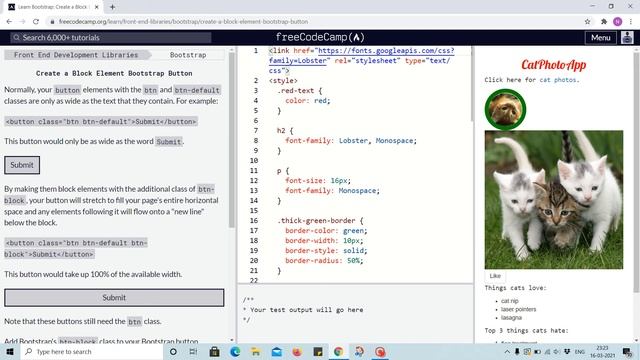Click the small Submit example button

[22, 165]
